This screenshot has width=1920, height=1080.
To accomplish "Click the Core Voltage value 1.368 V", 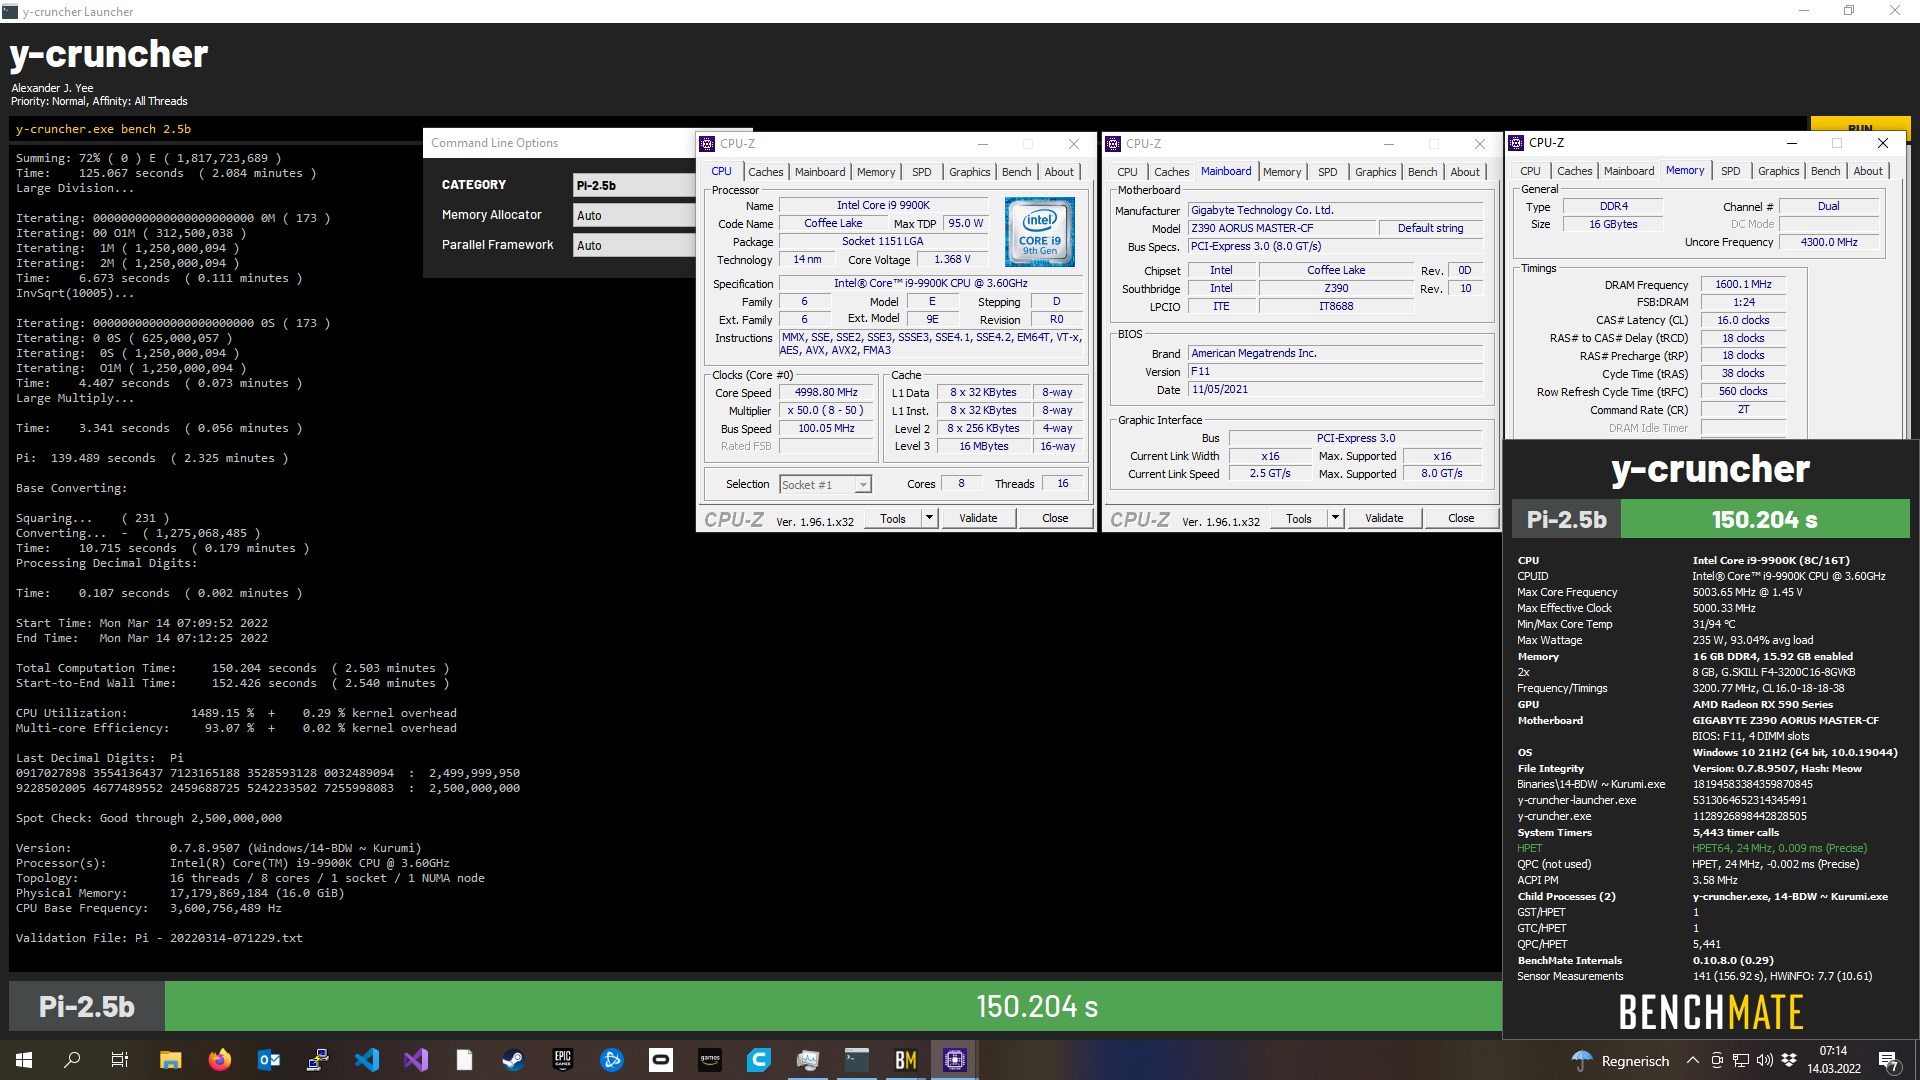I will click(951, 260).
